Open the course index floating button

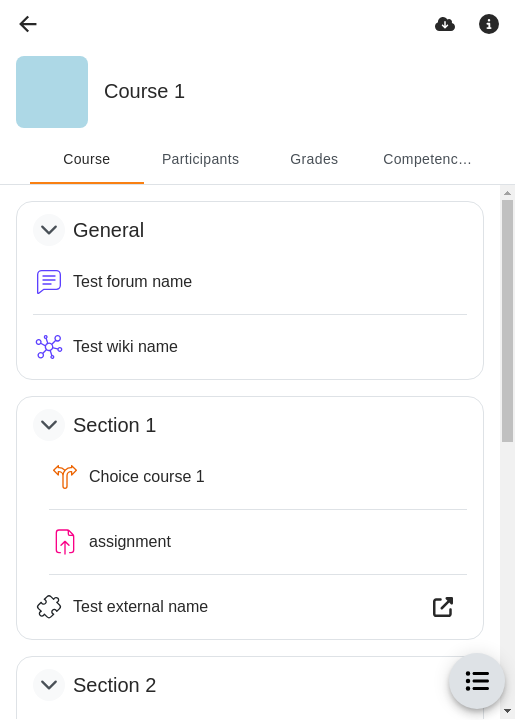point(477,681)
